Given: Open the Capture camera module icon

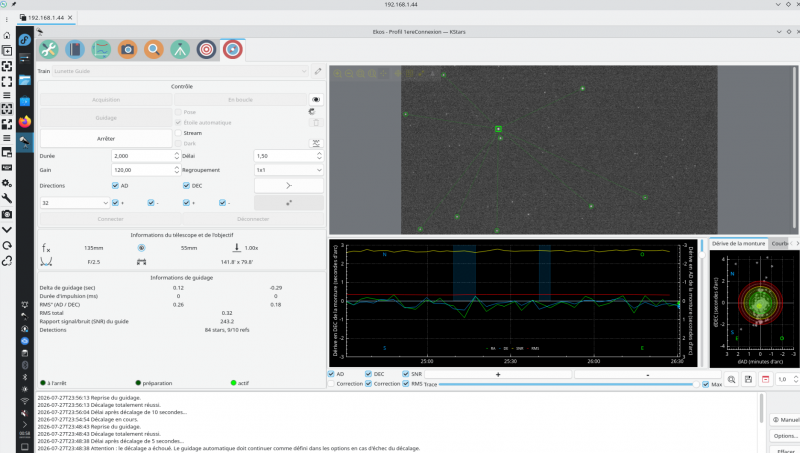Looking at the screenshot, I should 128,49.
